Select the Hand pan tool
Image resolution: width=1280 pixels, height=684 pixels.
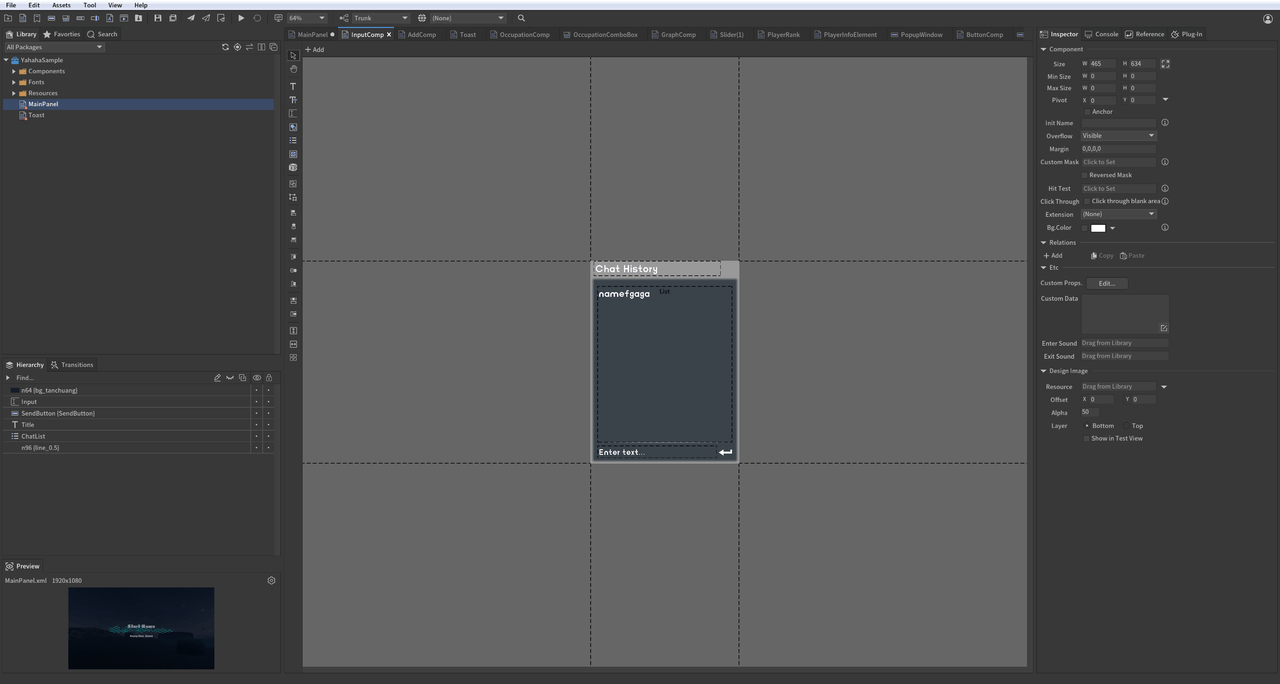point(293,69)
